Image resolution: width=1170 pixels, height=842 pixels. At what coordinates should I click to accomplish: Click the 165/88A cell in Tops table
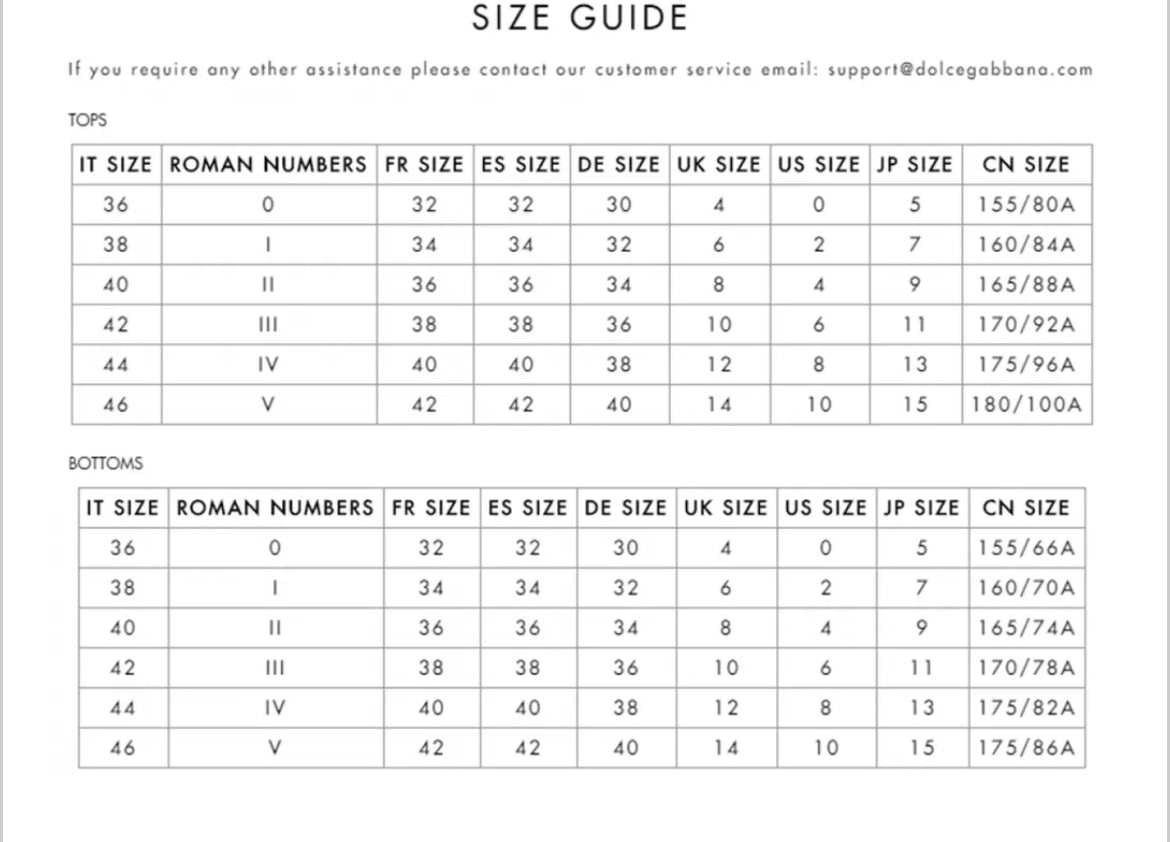[x=1026, y=285]
